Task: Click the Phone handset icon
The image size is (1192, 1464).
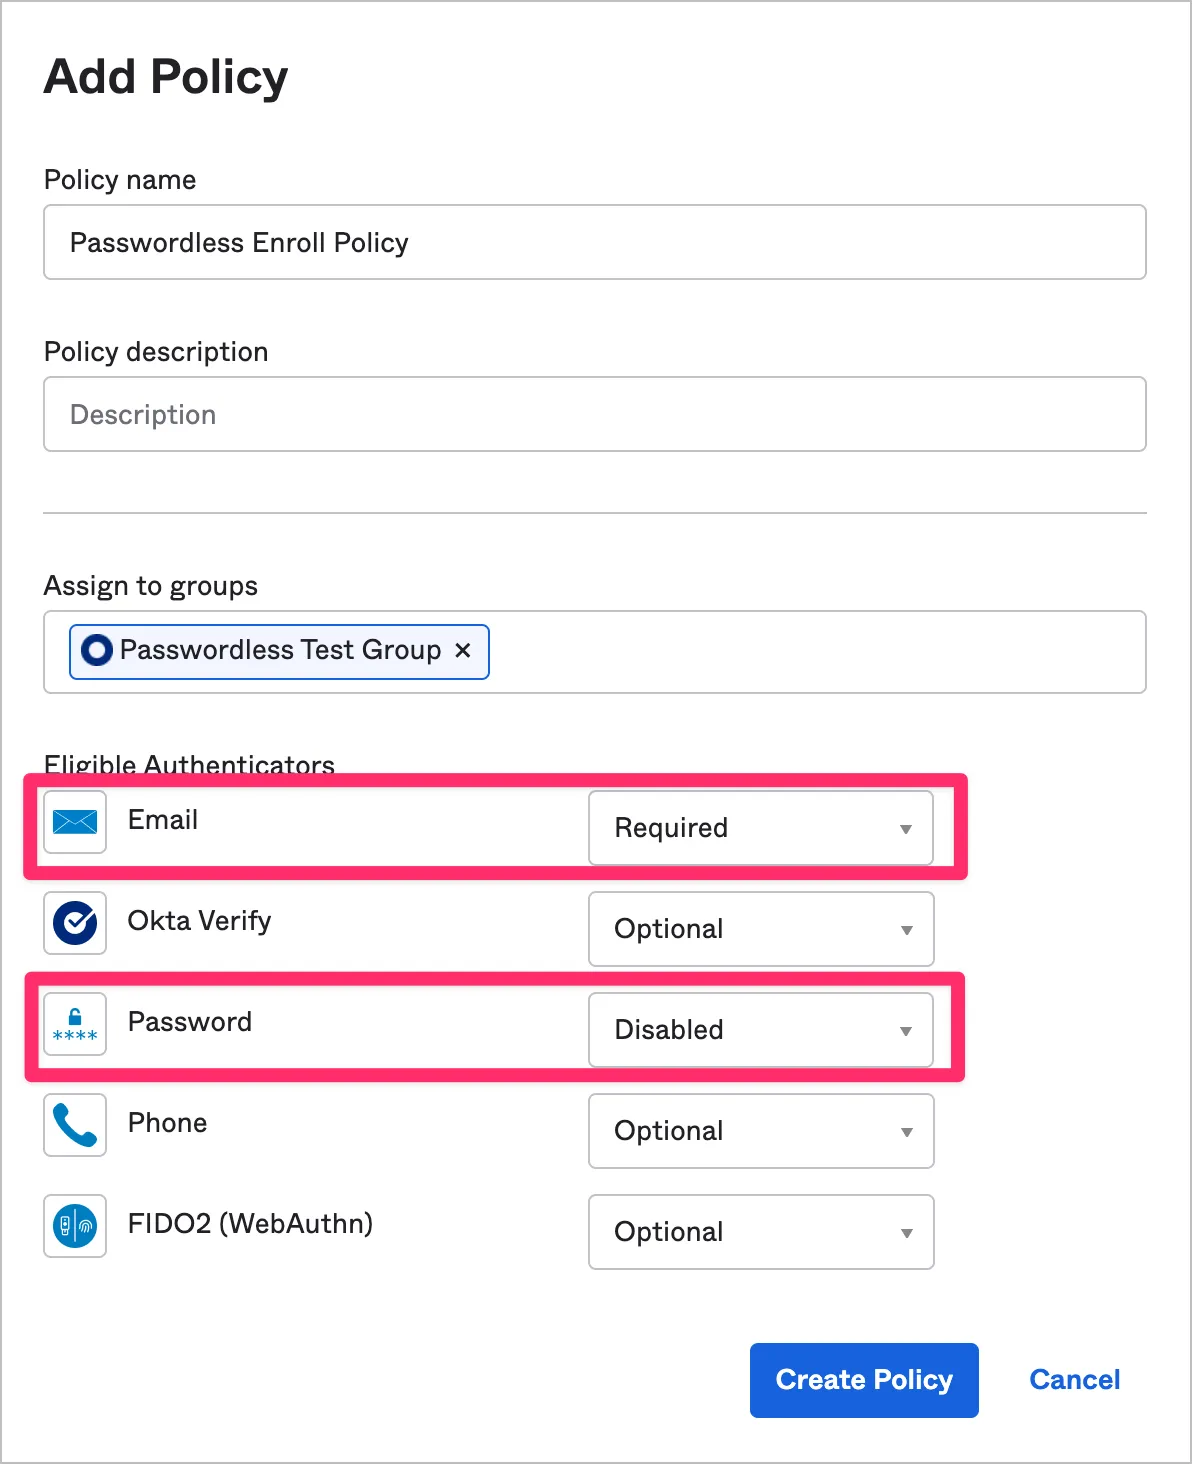Action: tap(75, 1125)
